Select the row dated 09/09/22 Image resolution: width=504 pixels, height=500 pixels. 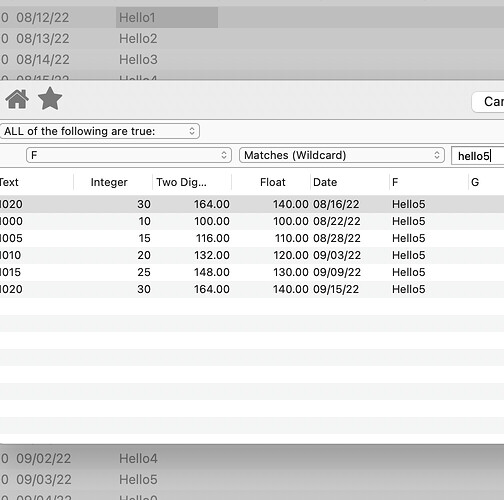point(252,272)
